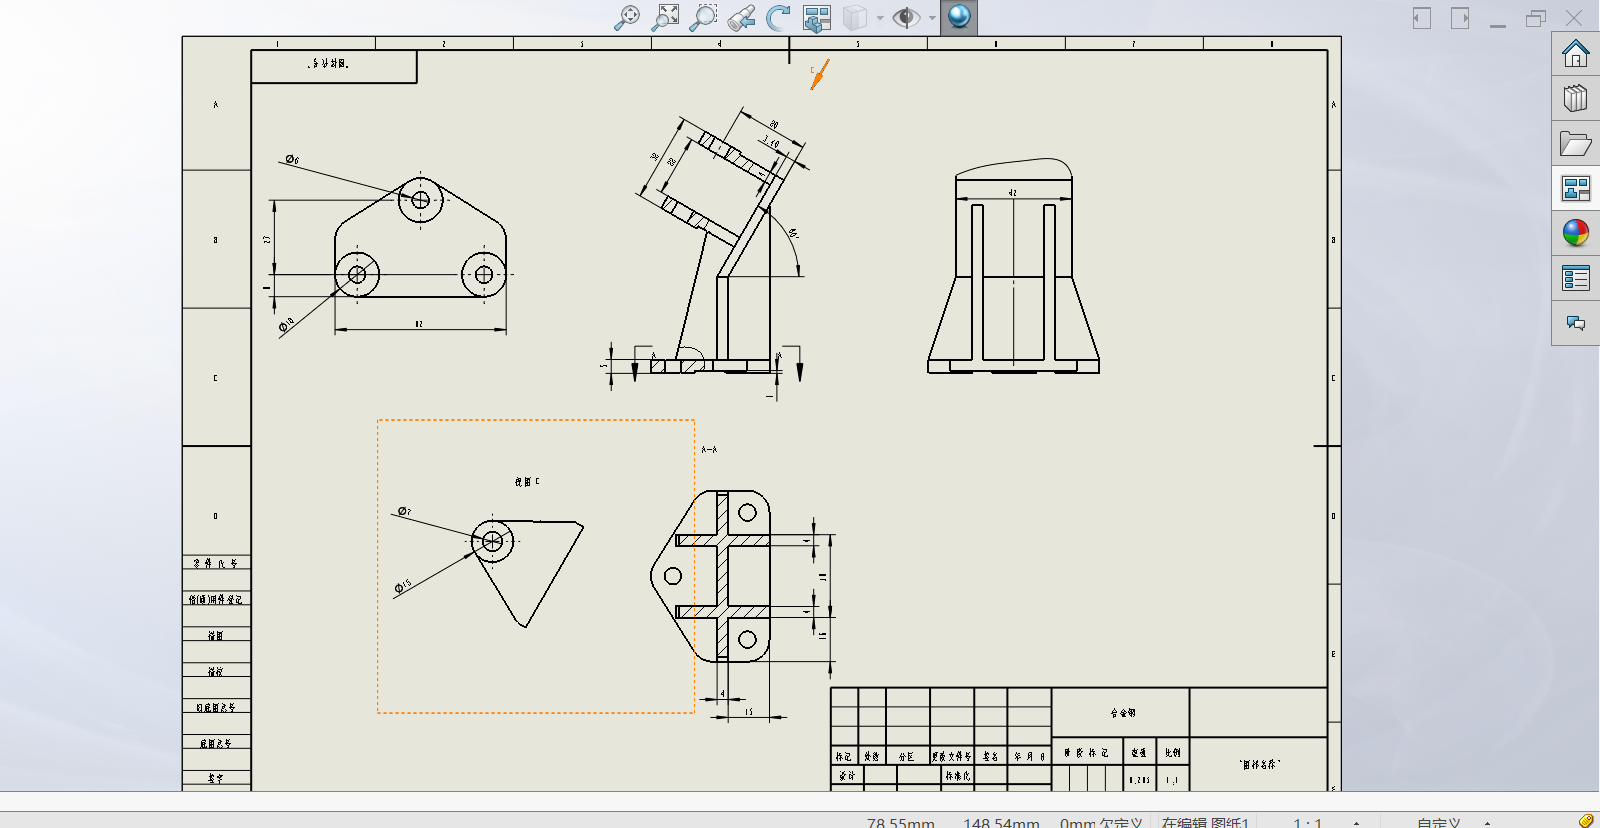Screen dimensions: 1600x828
Task: Click the Zoom to Selection magnifier icon
Action: 703,17
